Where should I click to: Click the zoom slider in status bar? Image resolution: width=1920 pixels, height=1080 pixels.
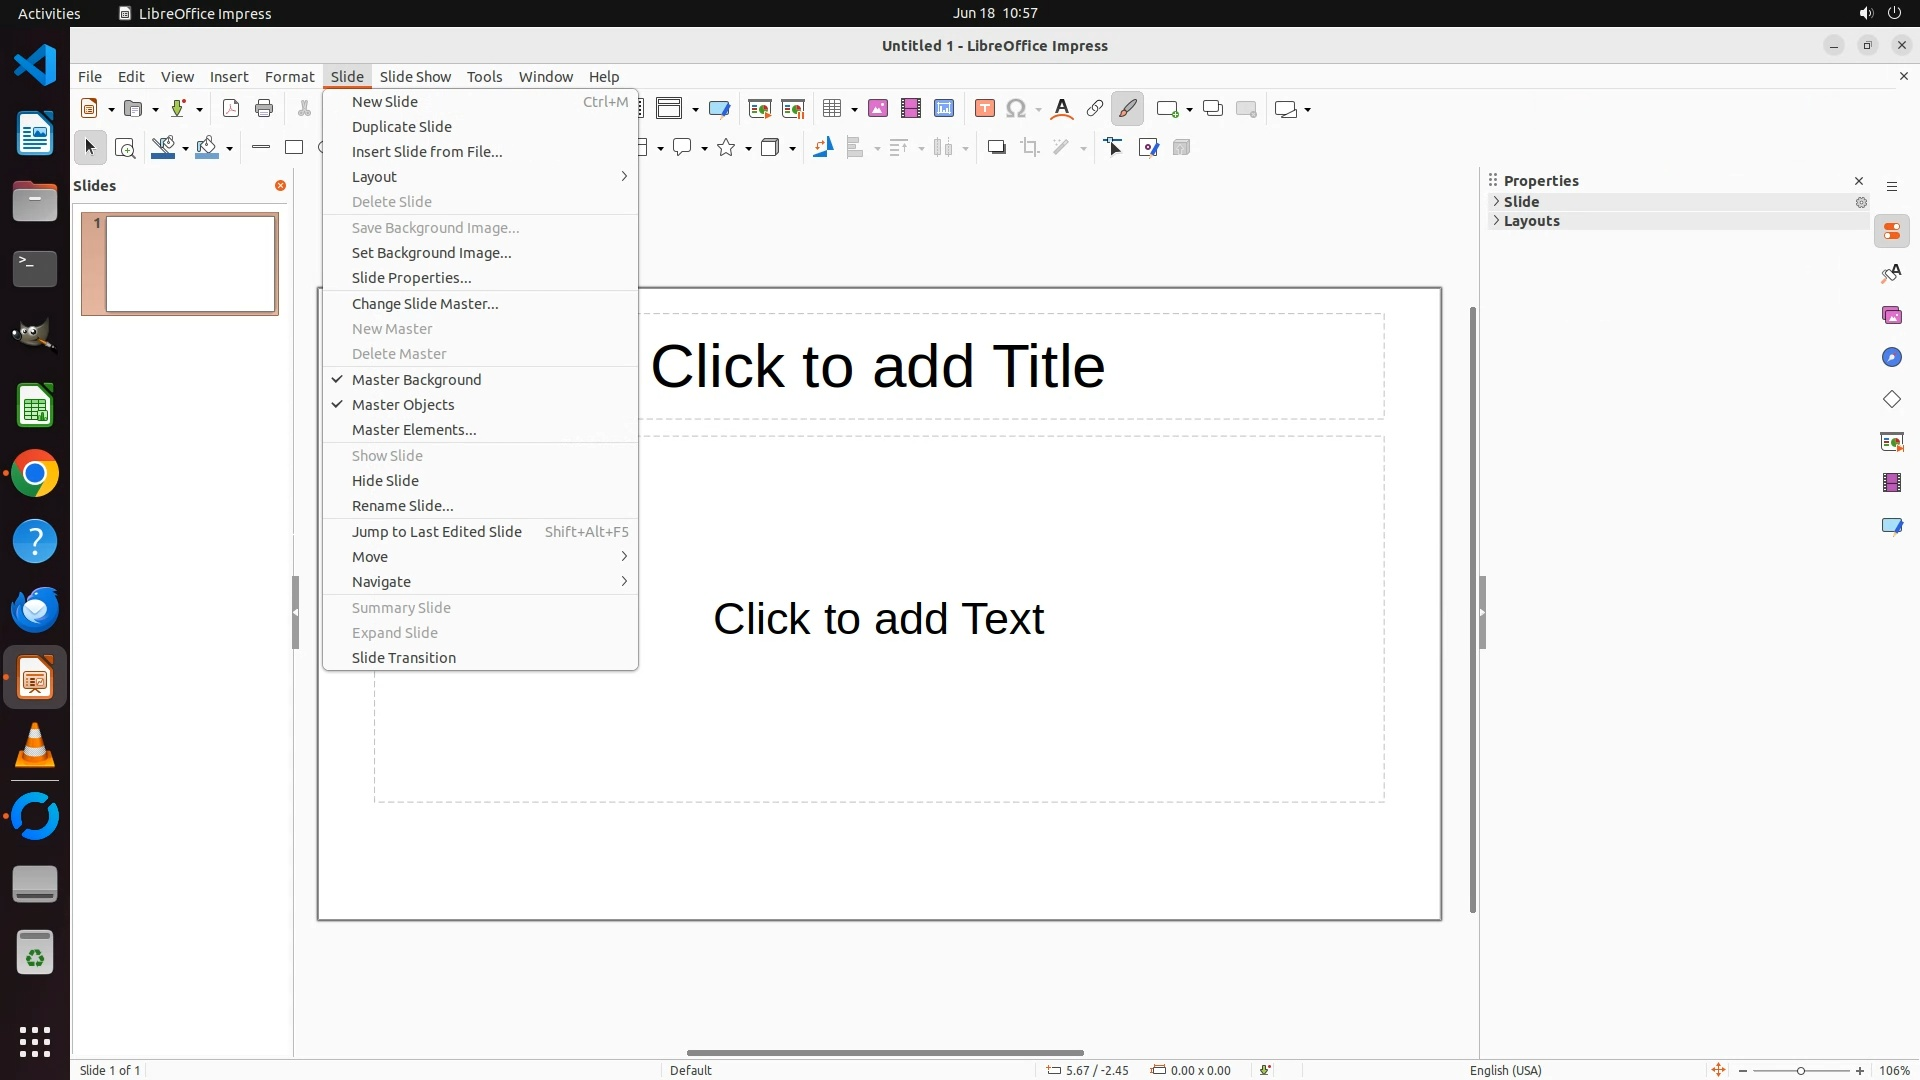tap(1800, 1071)
